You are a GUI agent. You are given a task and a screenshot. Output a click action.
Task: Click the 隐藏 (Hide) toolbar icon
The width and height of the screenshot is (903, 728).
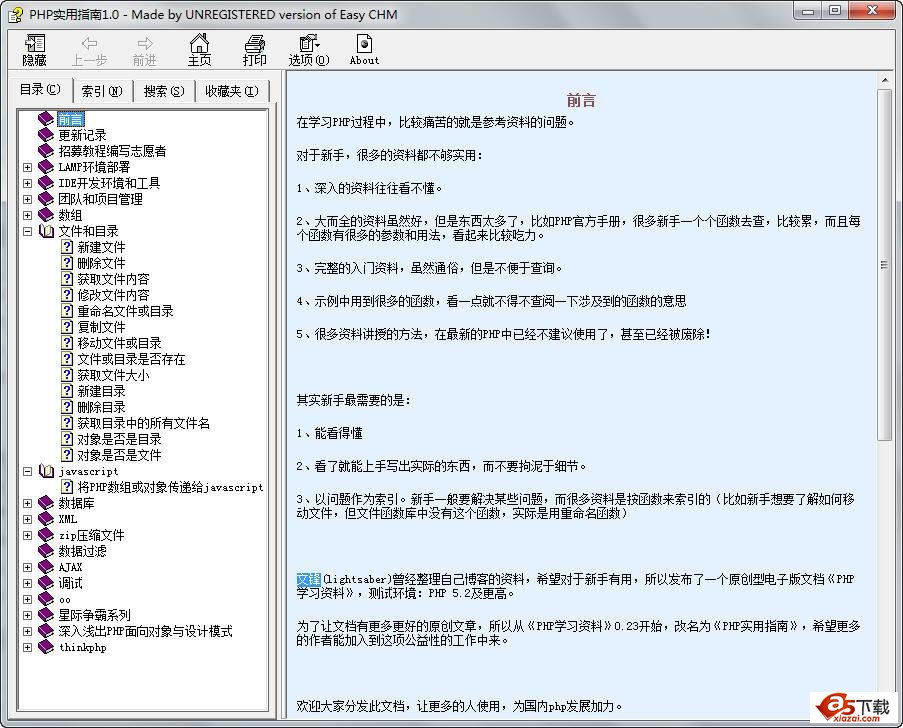35,44
